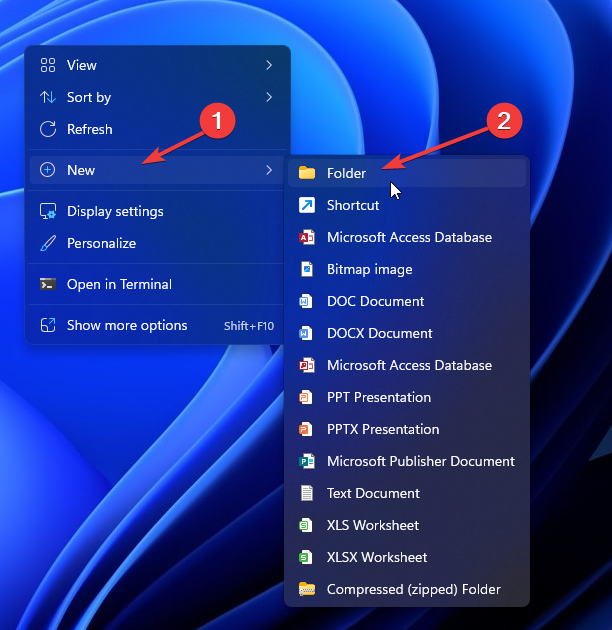Screen dimensions: 612x630
Task: Click the DOC Document Word icon
Action: (x=306, y=301)
